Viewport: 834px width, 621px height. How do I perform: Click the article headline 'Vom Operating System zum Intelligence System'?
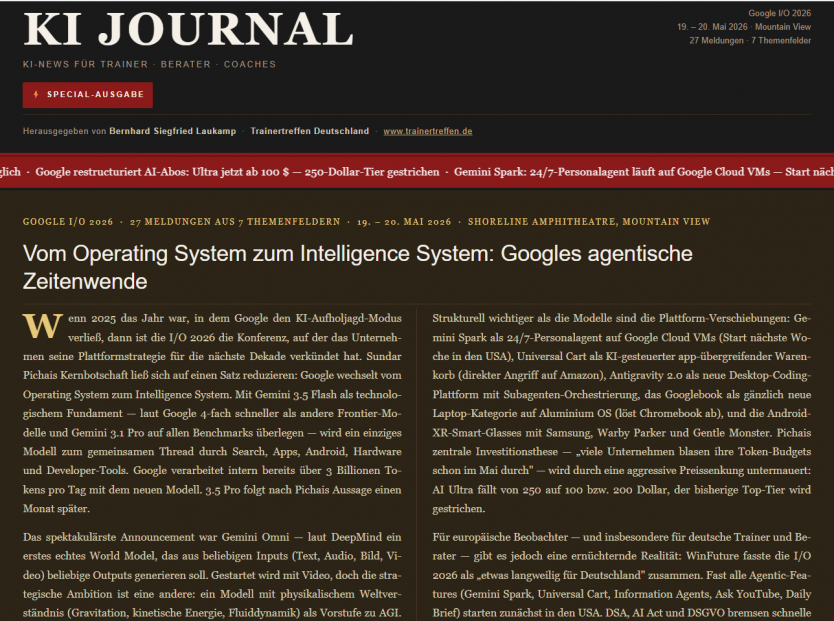[x=357, y=267]
